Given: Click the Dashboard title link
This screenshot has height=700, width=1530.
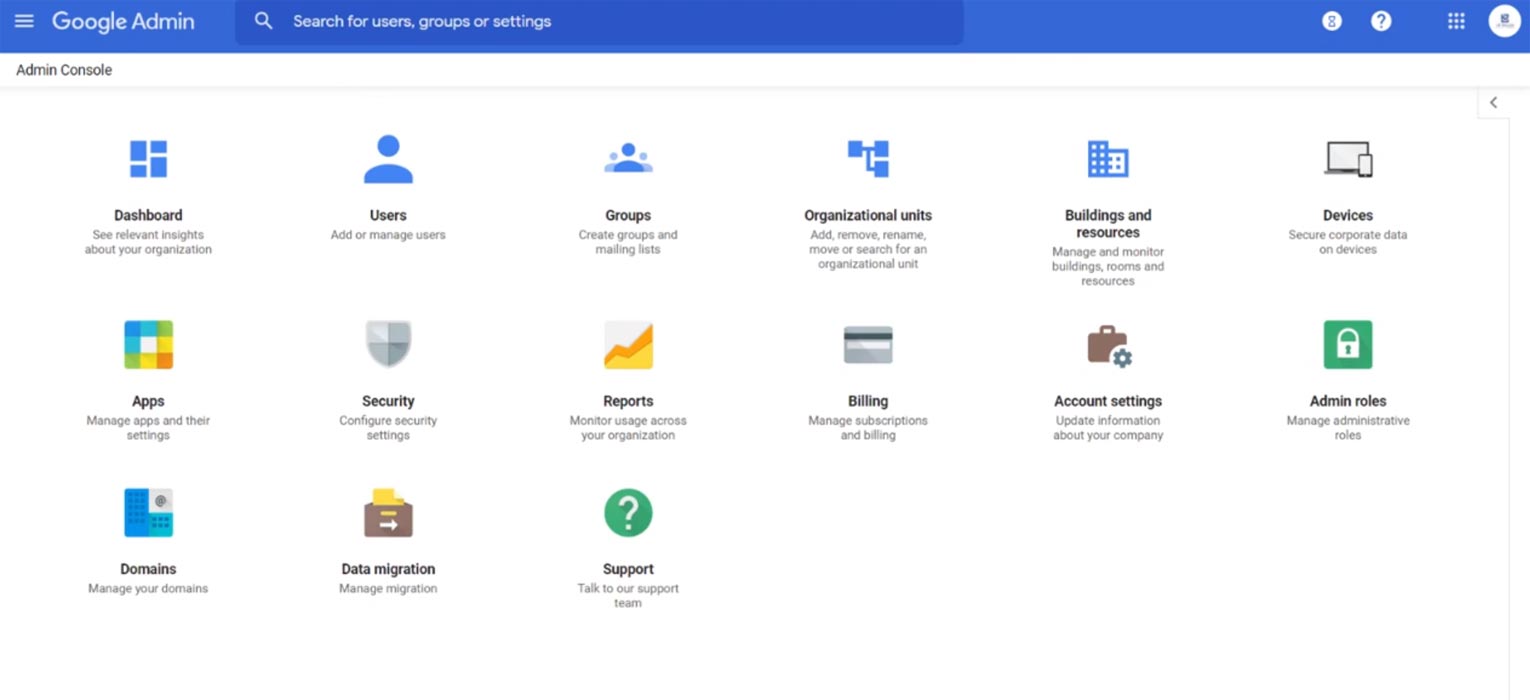Looking at the screenshot, I should coord(148,215).
